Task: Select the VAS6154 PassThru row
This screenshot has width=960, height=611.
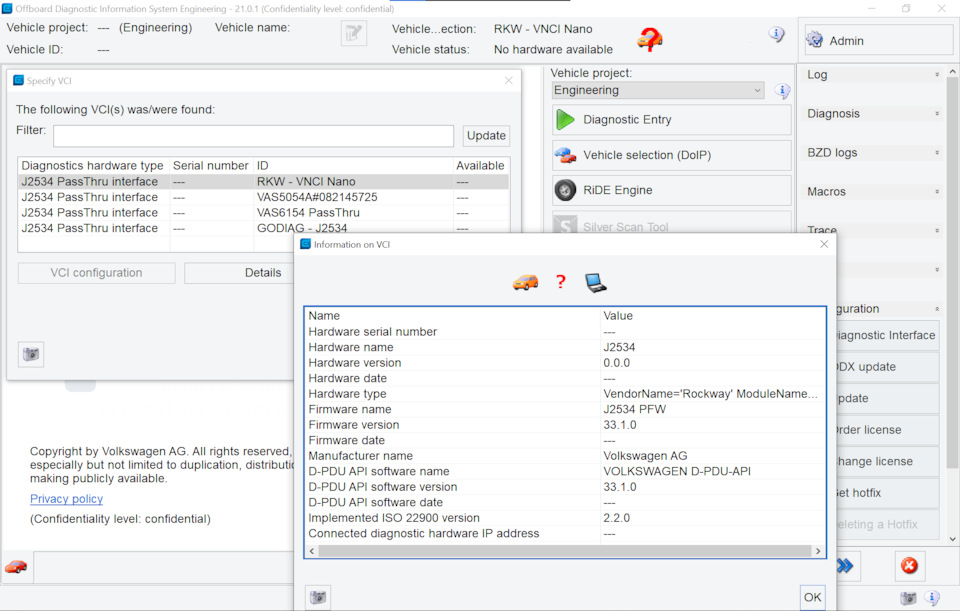Action: [x=264, y=212]
